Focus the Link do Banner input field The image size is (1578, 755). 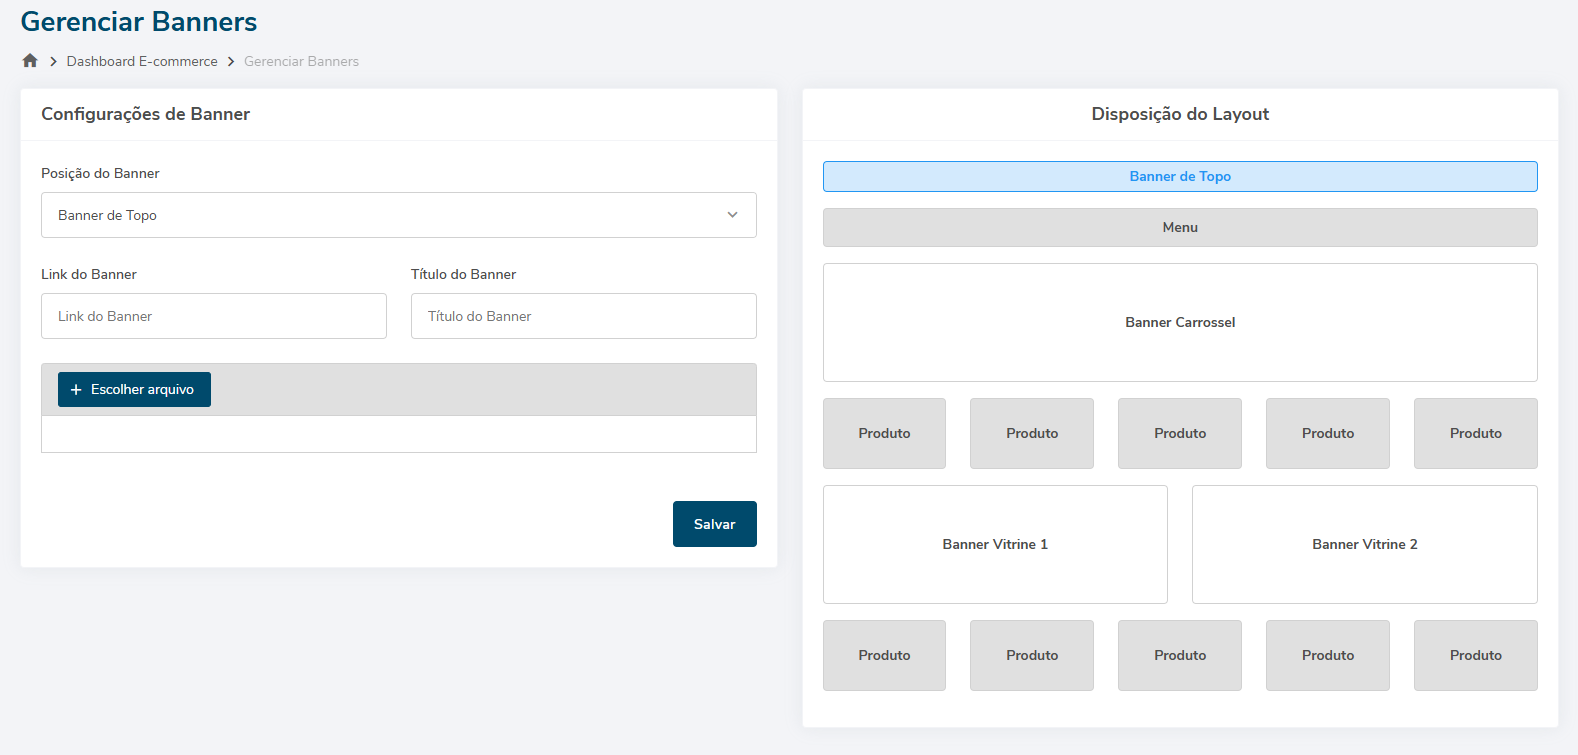point(214,316)
